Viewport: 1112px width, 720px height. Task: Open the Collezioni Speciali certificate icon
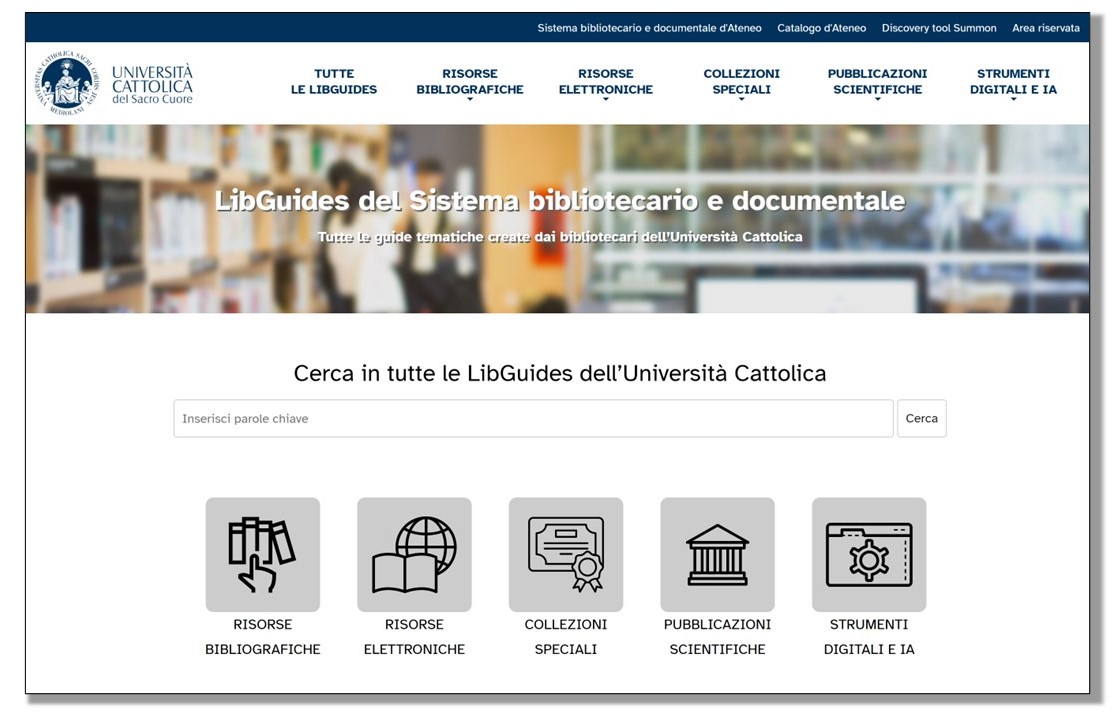point(565,554)
